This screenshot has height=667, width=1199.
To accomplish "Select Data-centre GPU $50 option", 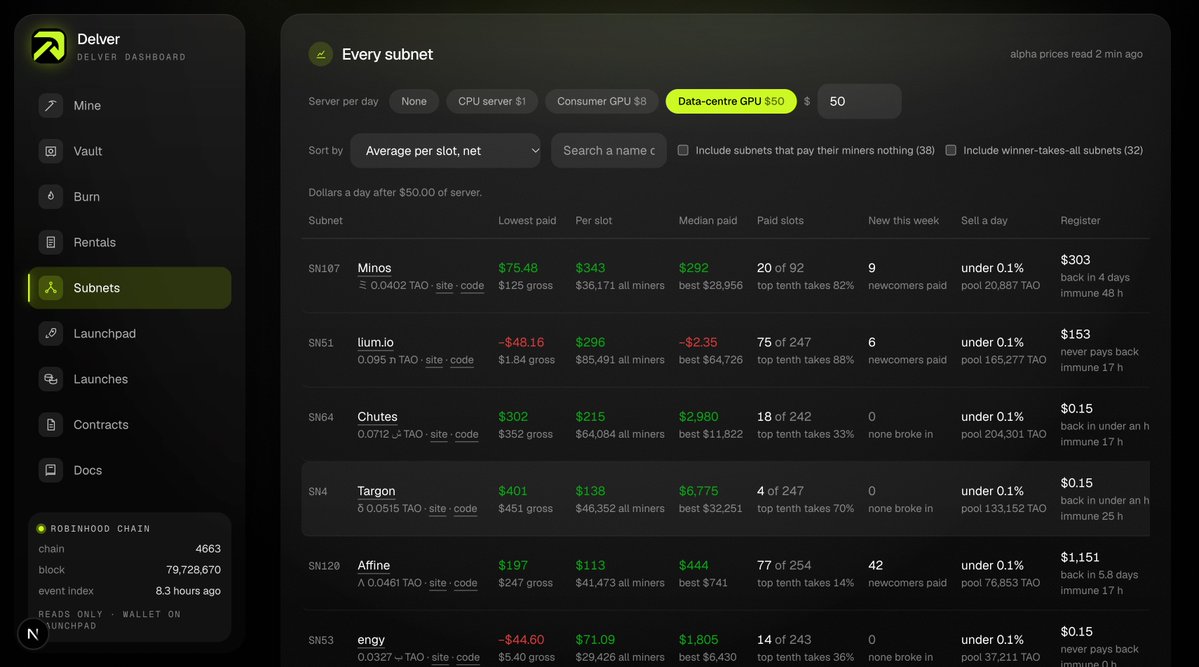I will pos(731,101).
